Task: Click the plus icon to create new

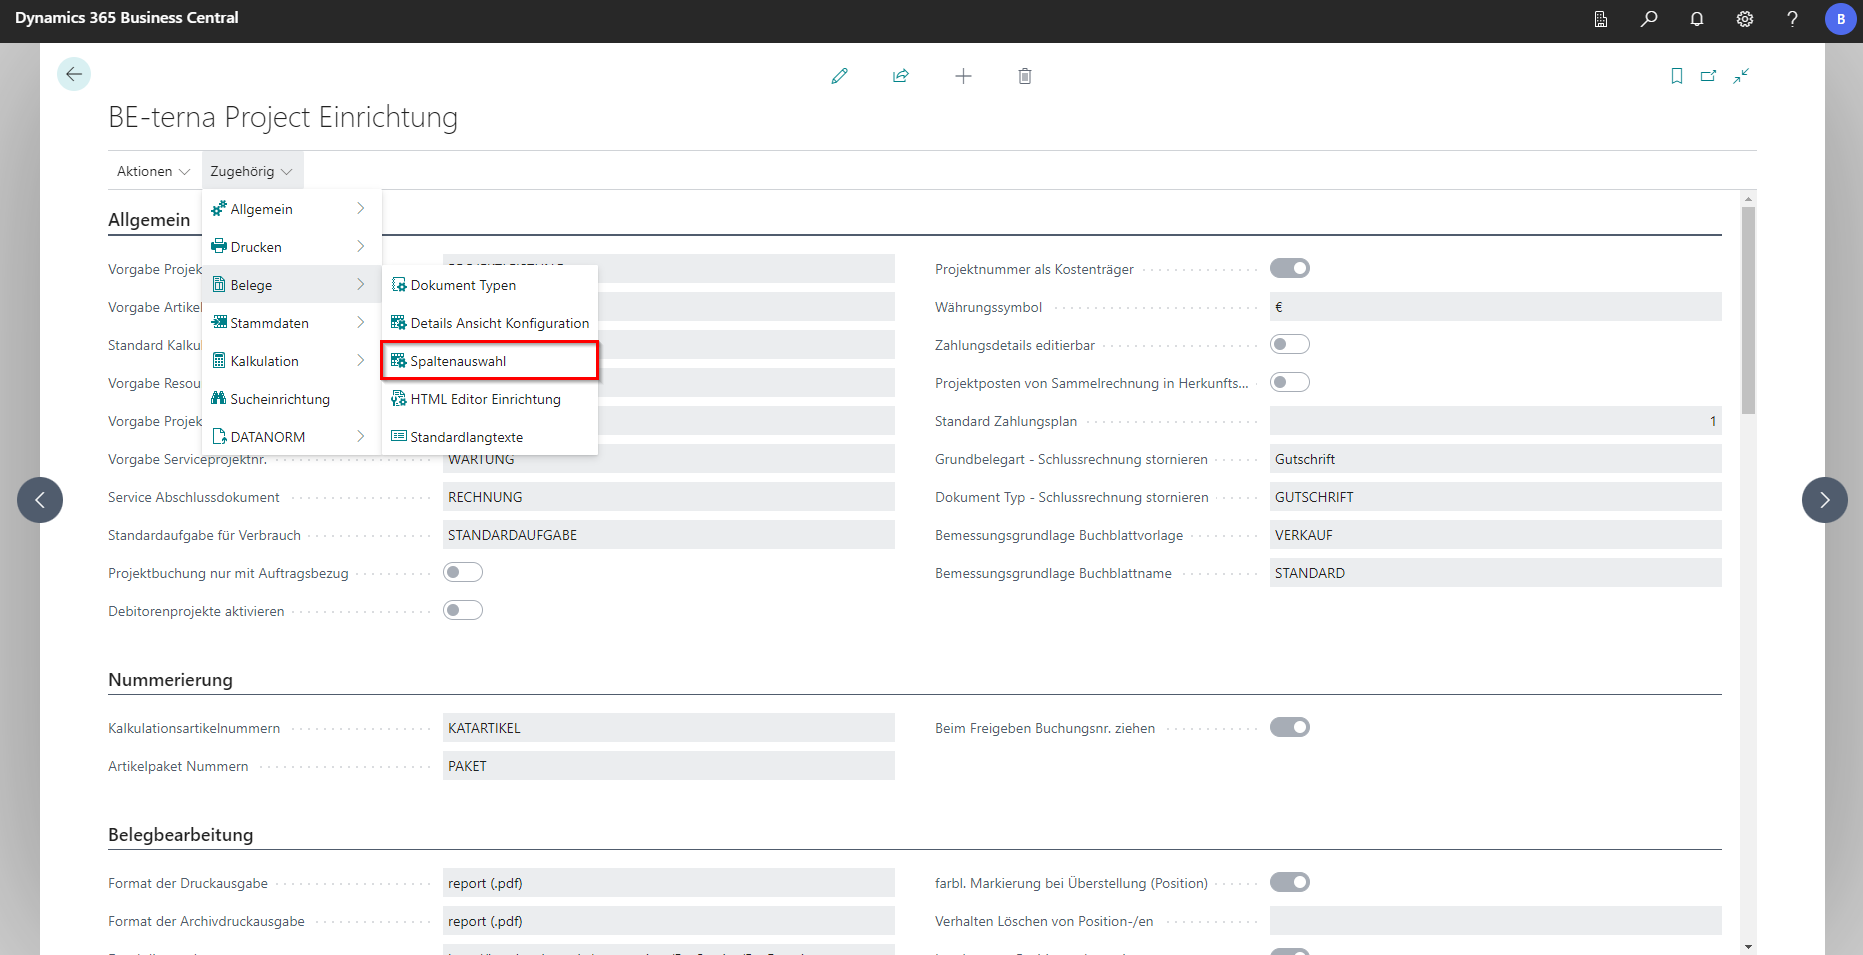Action: coord(963,76)
